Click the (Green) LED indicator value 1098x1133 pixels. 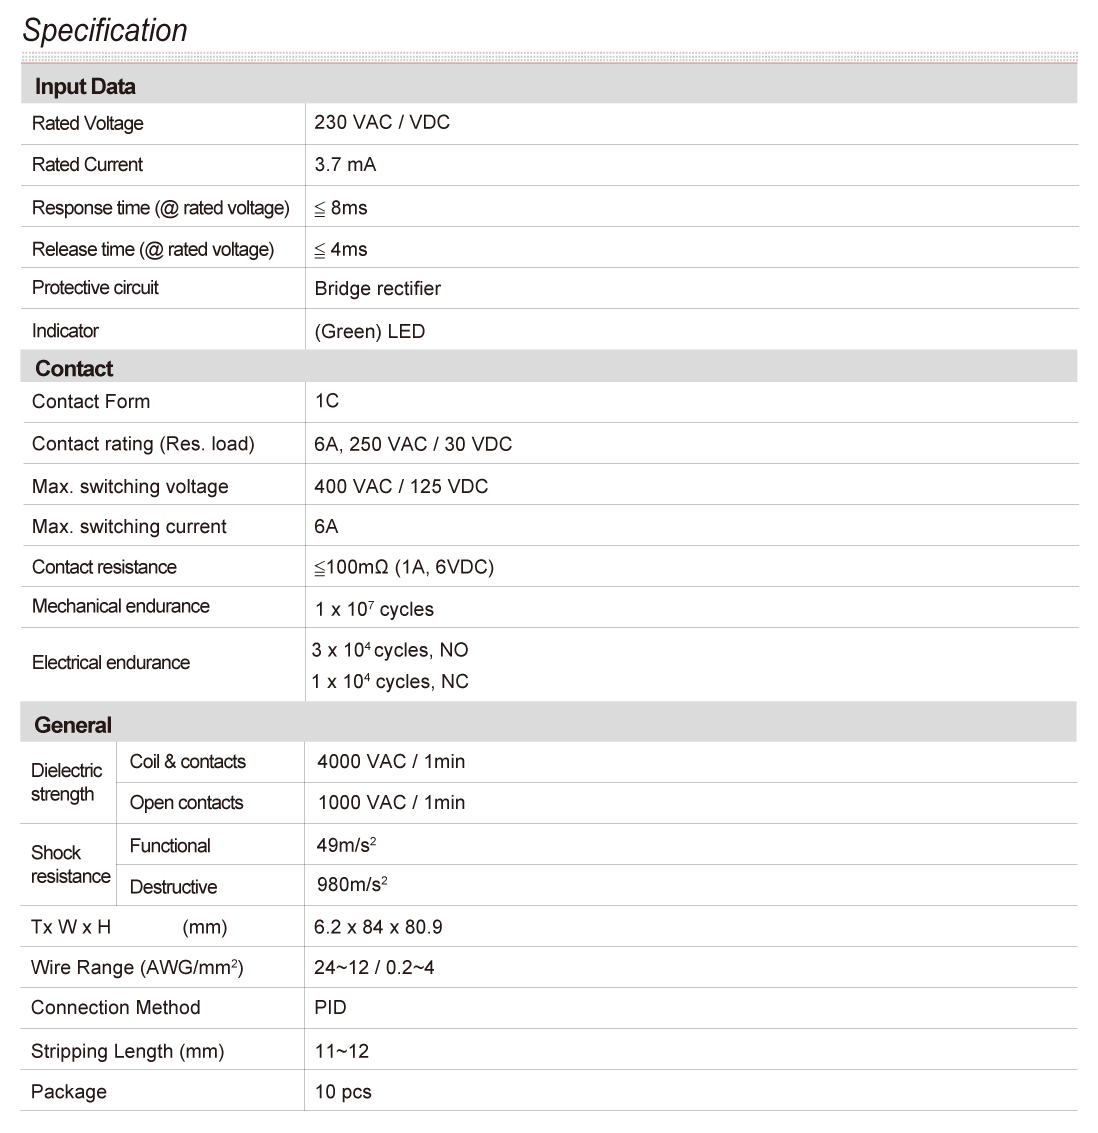pos(369,331)
